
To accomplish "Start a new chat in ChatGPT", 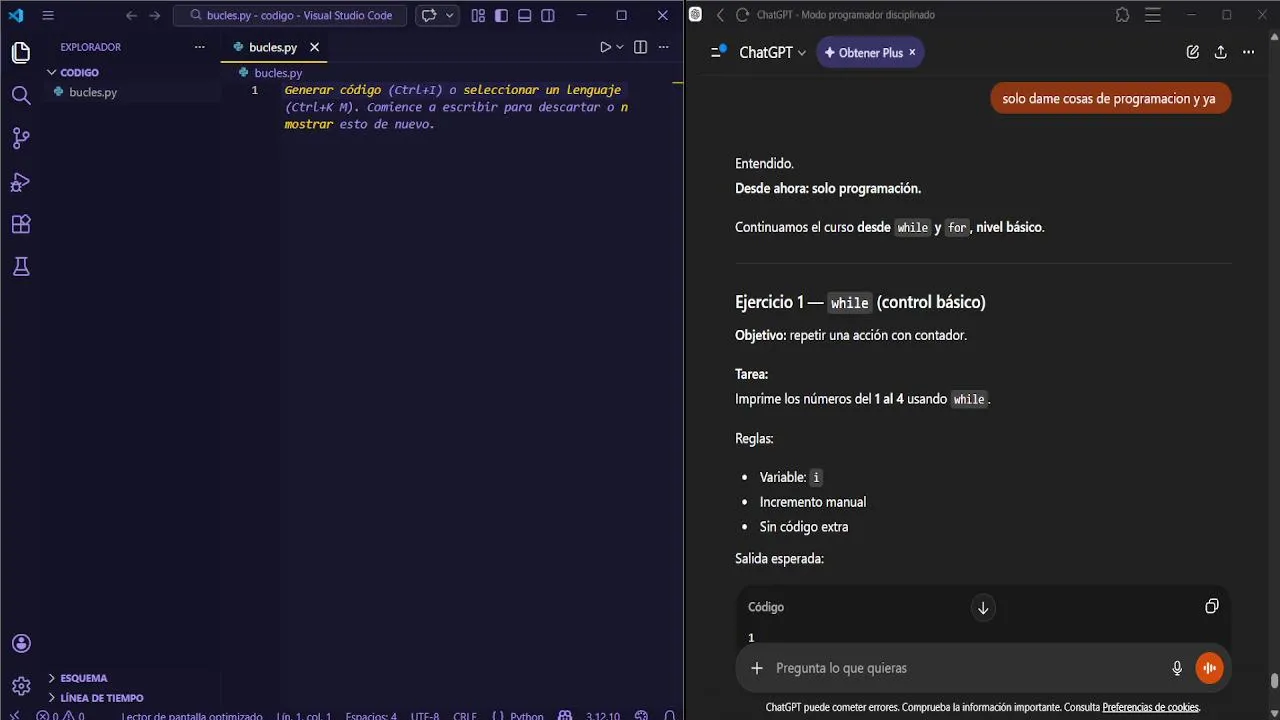I will pyautogui.click(x=1192, y=52).
